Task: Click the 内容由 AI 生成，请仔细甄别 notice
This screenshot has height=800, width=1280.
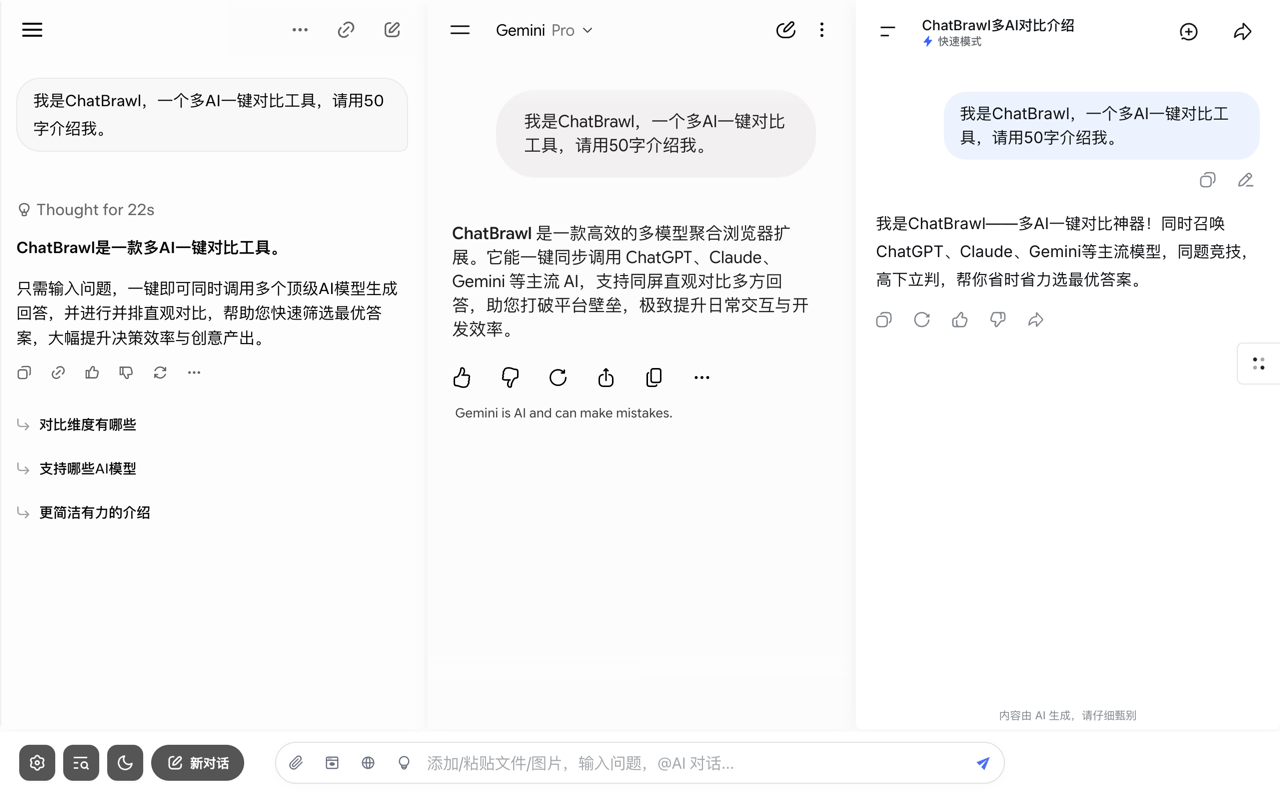Action: click(1067, 716)
